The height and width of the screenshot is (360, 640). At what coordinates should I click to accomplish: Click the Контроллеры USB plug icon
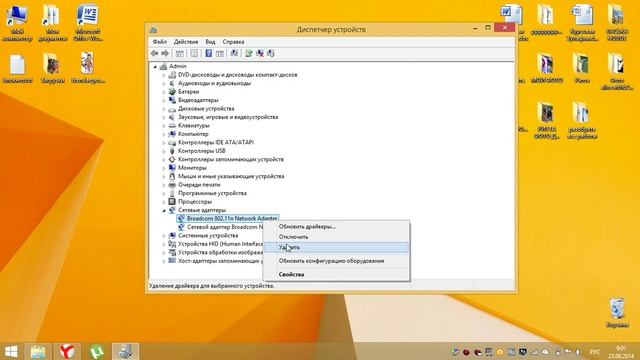[x=172, y=151]
